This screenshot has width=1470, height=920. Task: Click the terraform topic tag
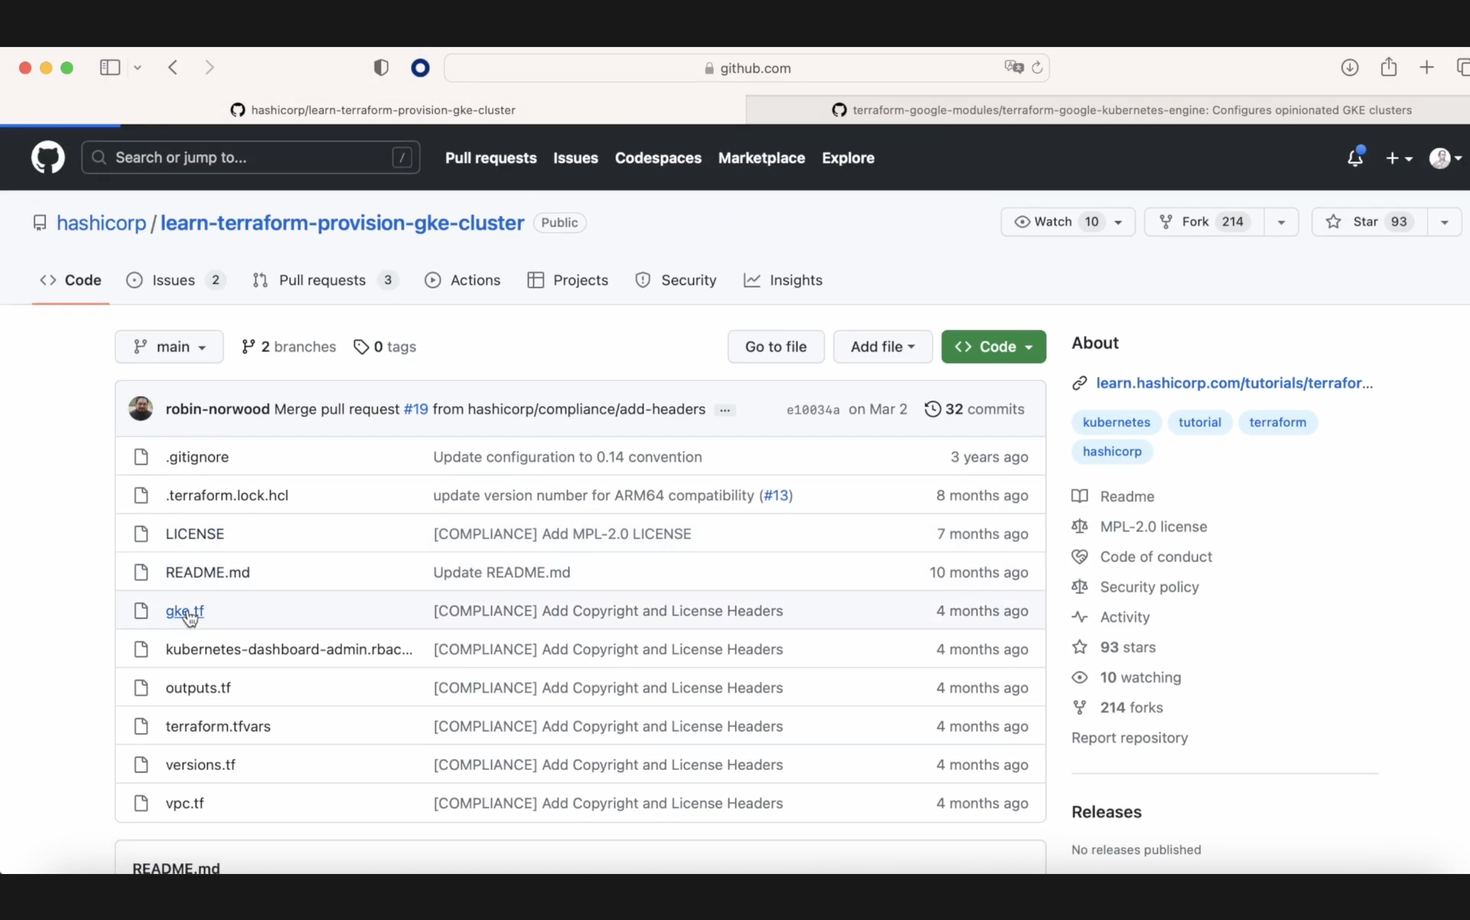1277,422
